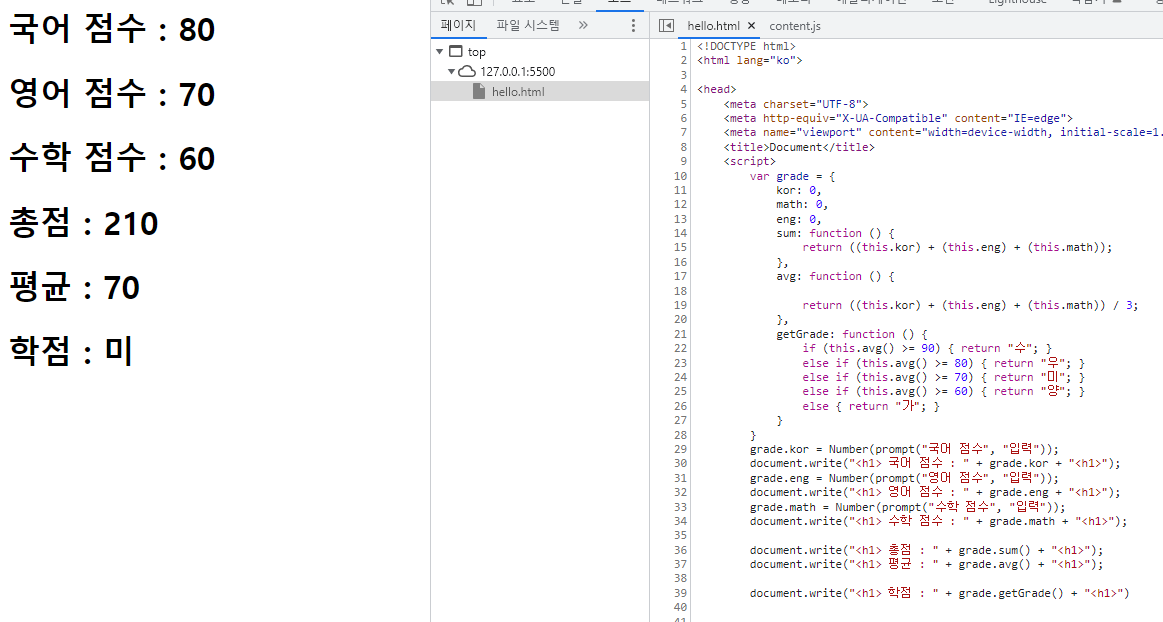Viewport: 1163px width, 622px height.
Task: Click the '영어 점수 : 70' heading
Action: pyautogui.click(x=112, y=94)
